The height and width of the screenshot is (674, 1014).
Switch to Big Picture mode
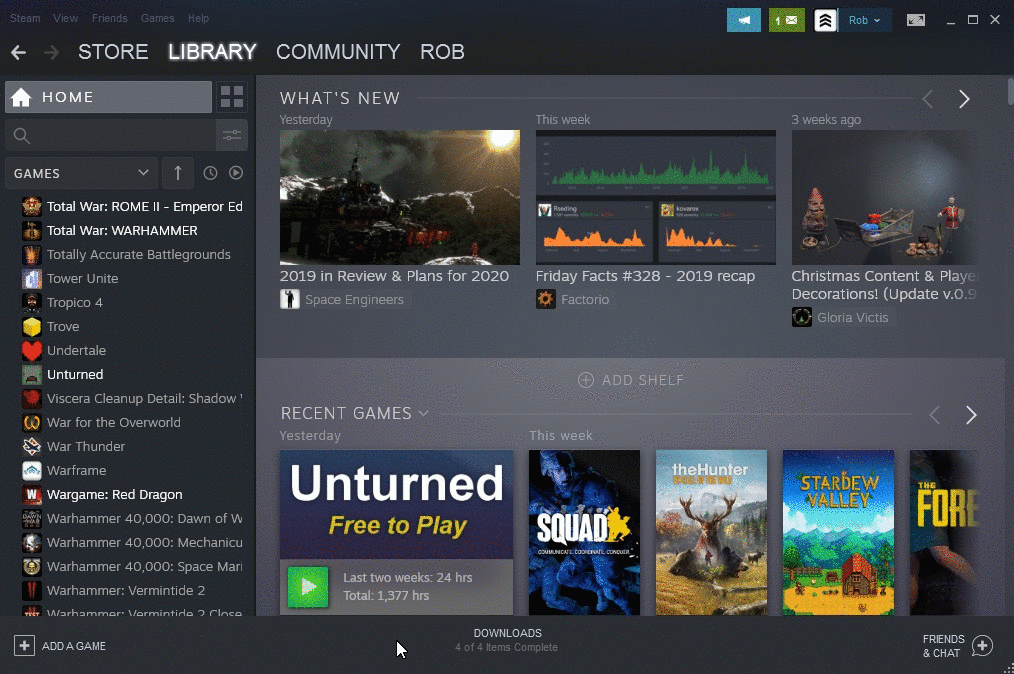click(x=916, y=20)
